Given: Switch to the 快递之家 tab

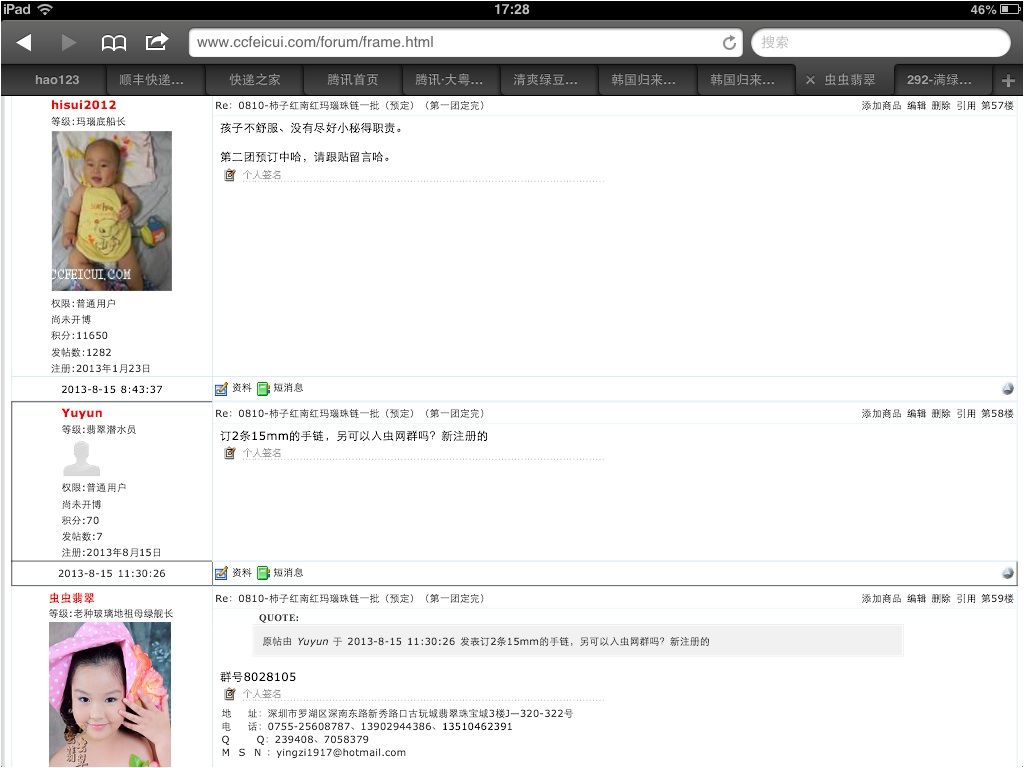Looking at the screenshot, I should (255, 80).
